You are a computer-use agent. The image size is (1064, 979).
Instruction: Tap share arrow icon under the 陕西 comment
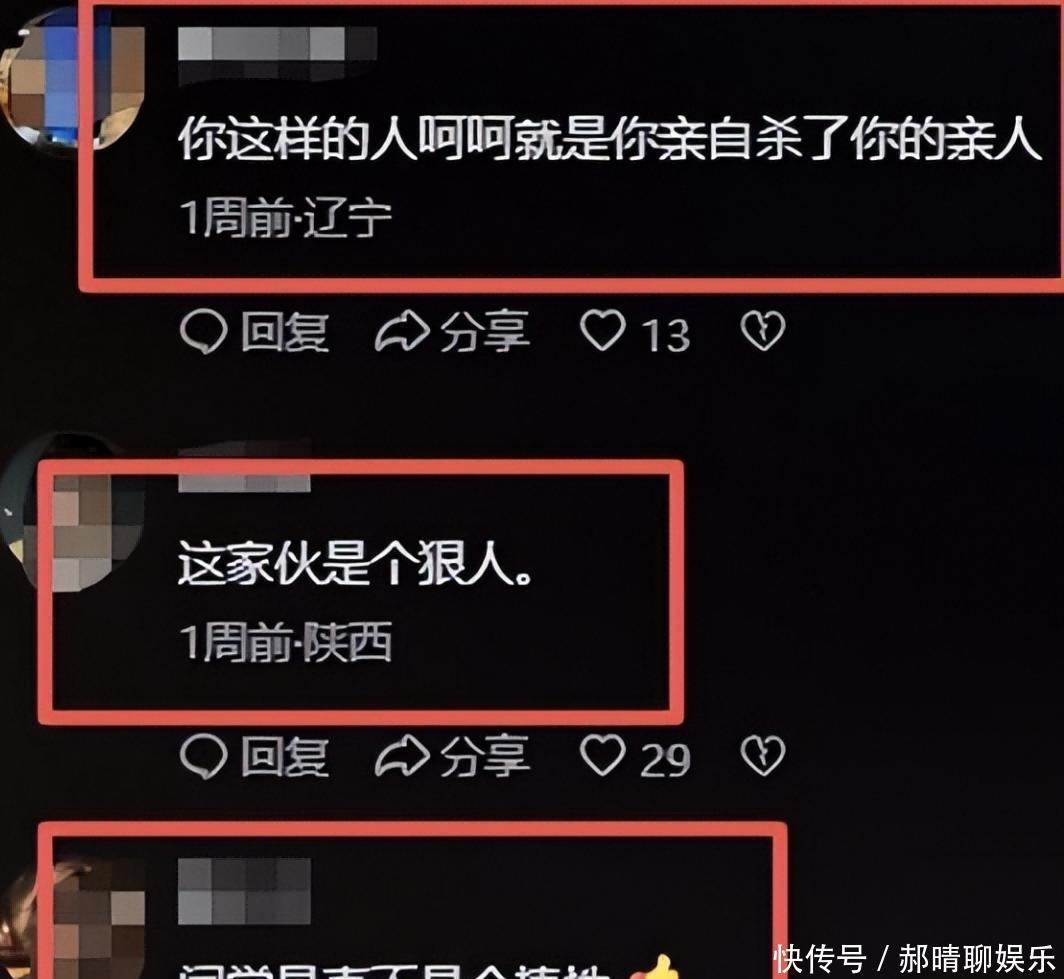[402, 756]
